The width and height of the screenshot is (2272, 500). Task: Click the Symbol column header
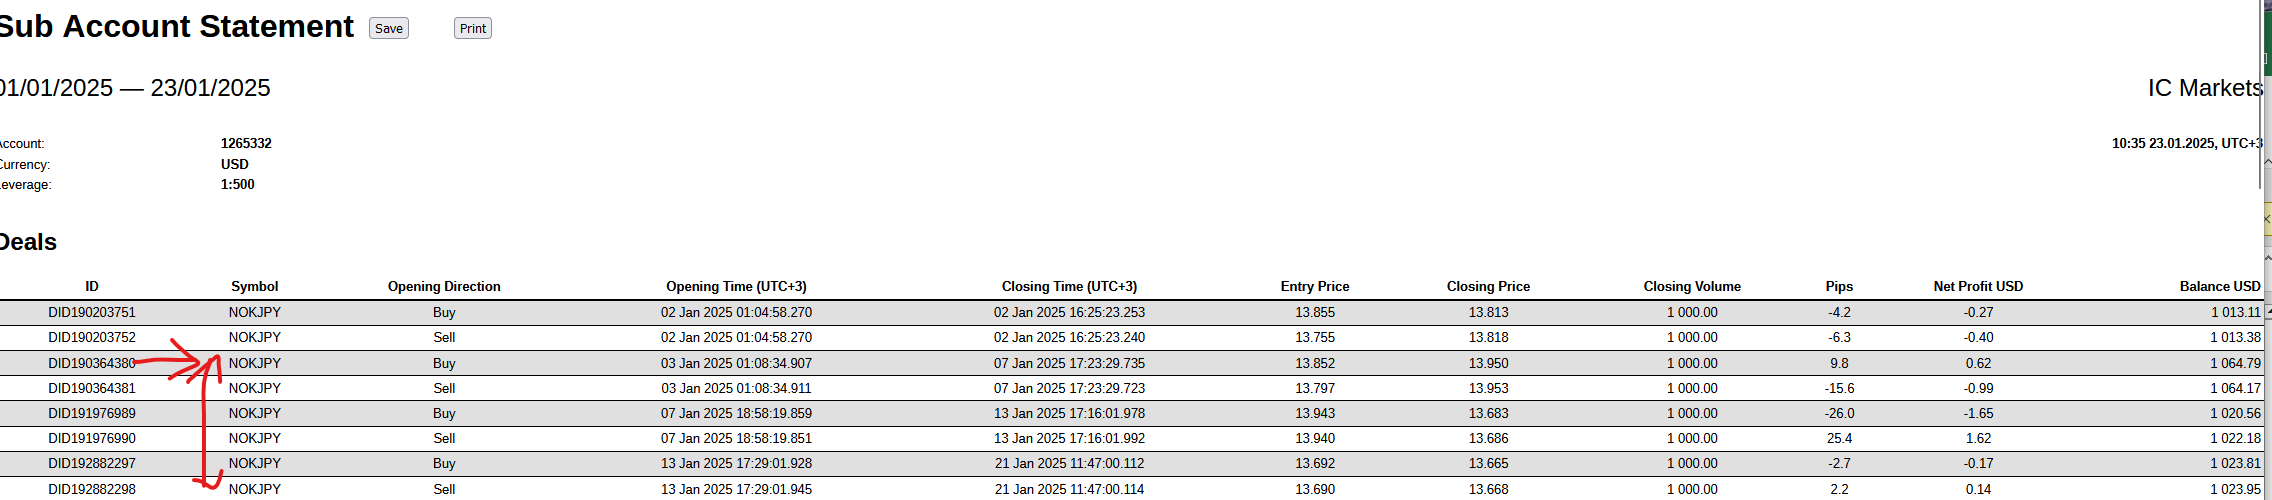tap(255, 286)
